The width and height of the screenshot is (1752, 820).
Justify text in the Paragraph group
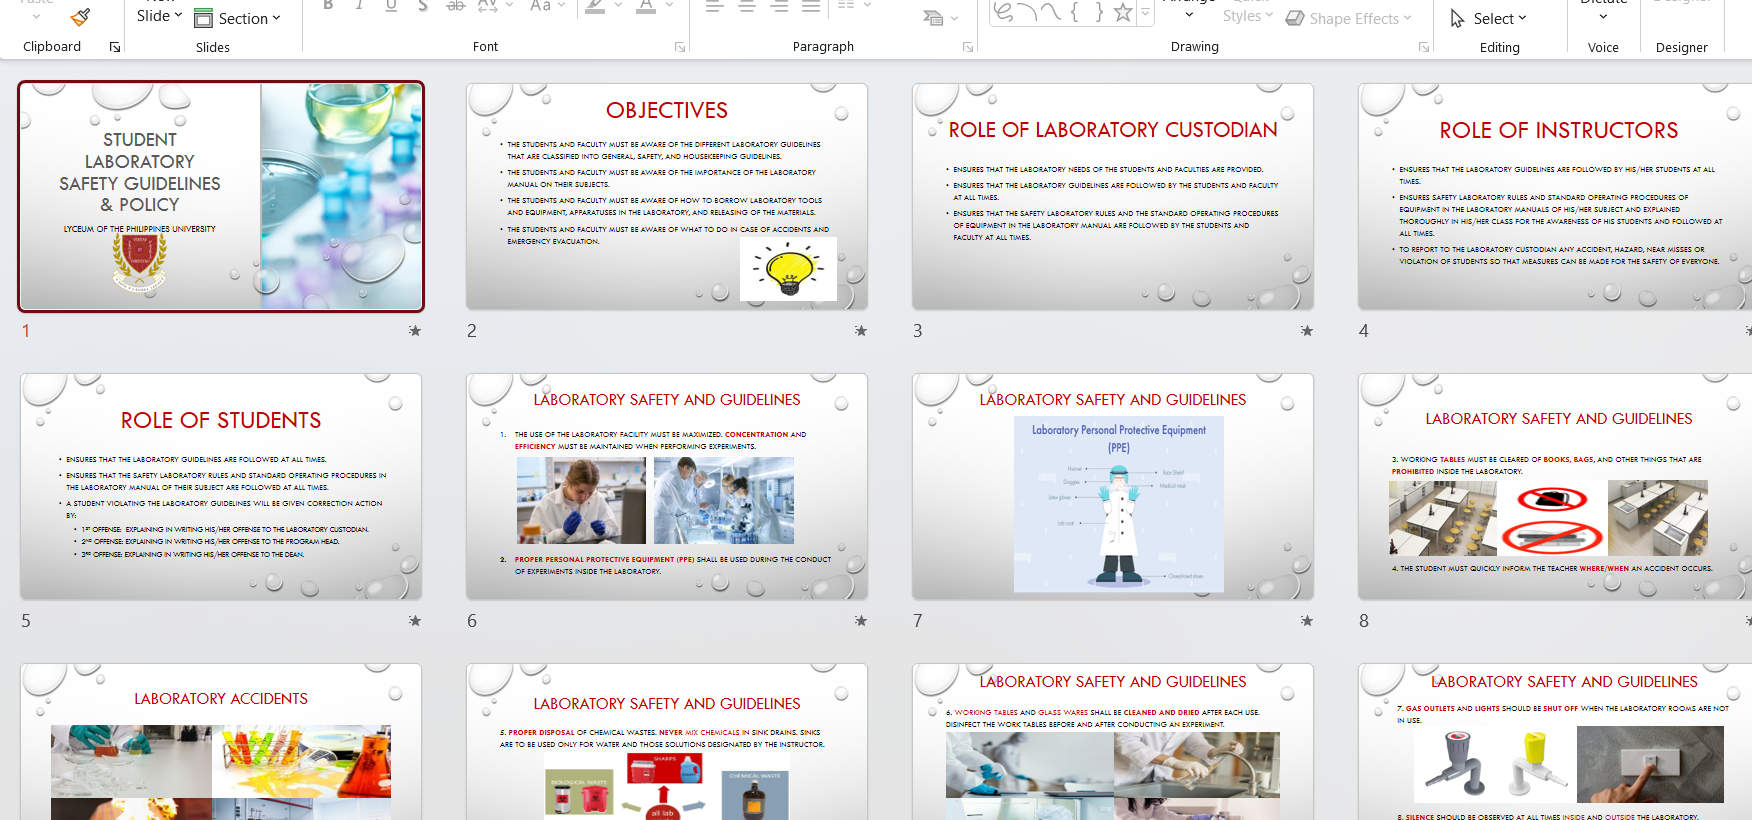click(811, 6)
